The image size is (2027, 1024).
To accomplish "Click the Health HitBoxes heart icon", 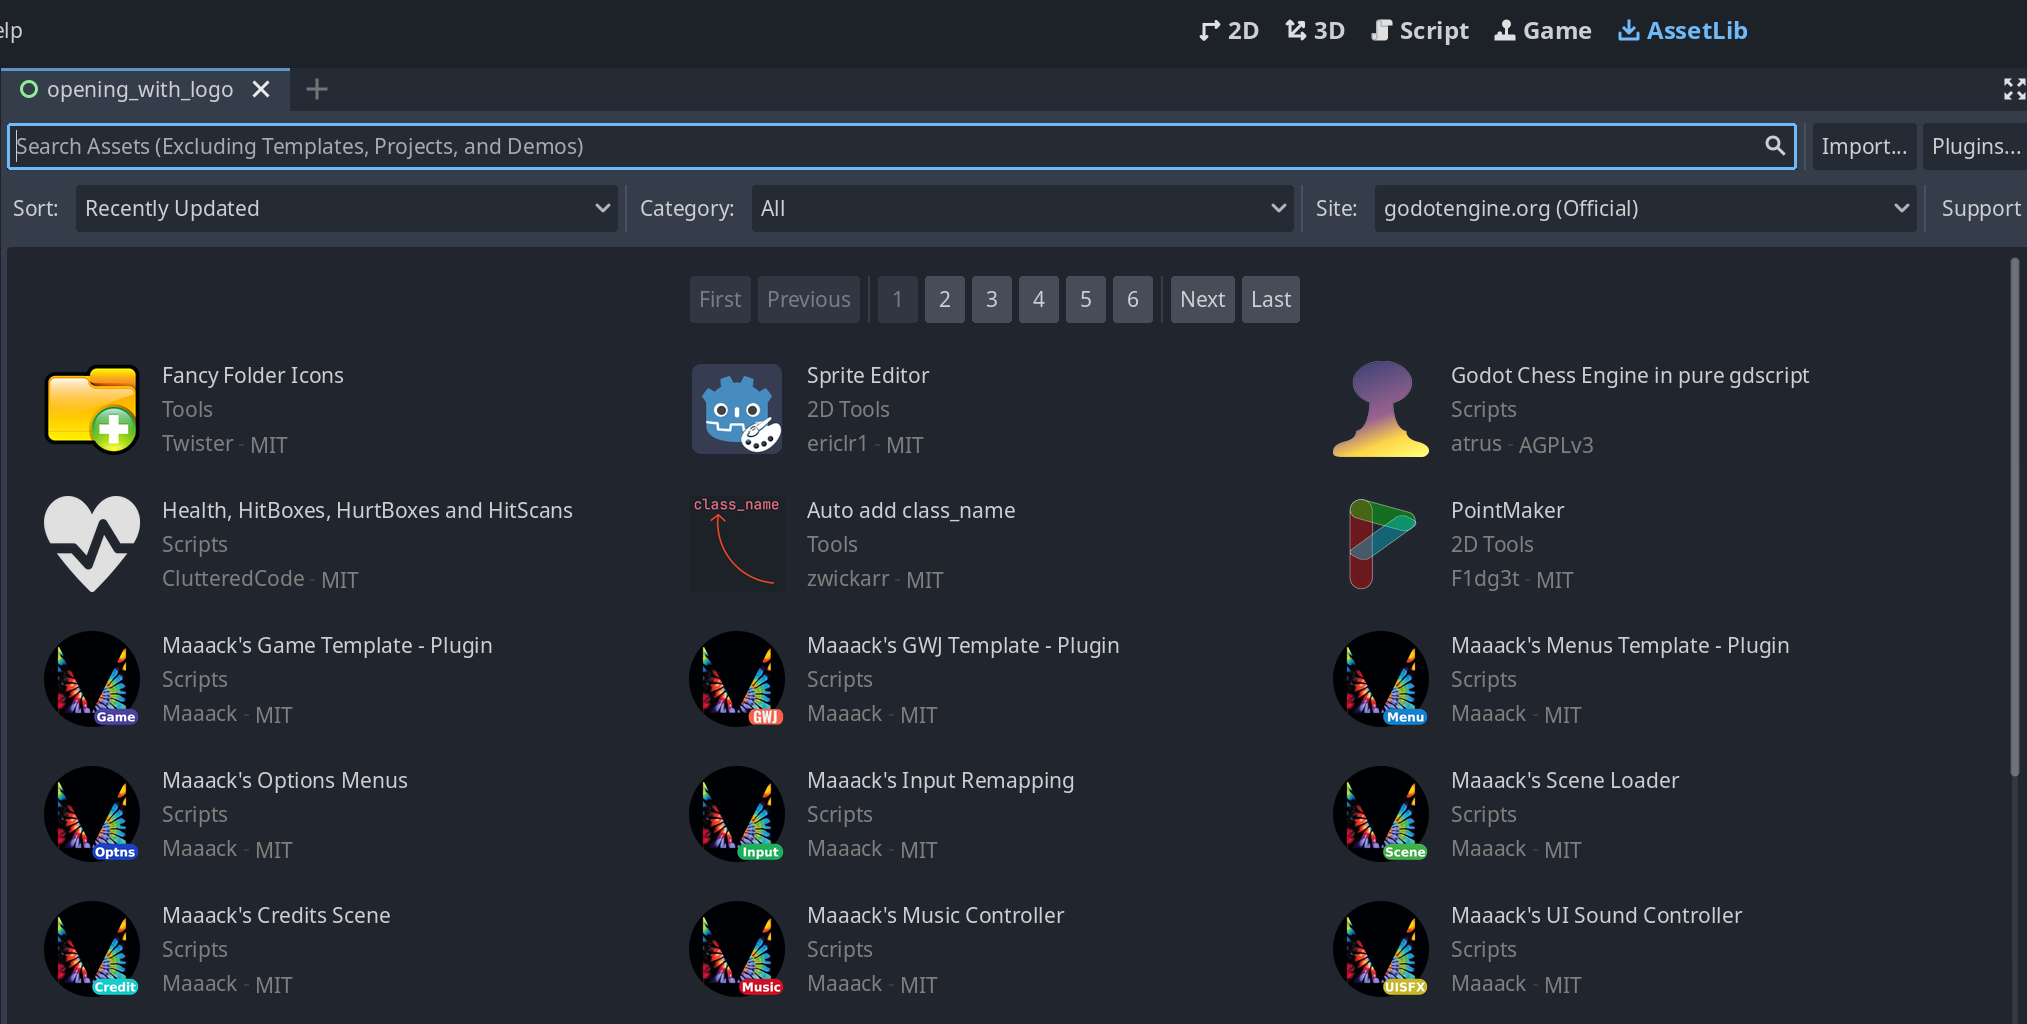I will pyautogui.click(x=92, y=544).
